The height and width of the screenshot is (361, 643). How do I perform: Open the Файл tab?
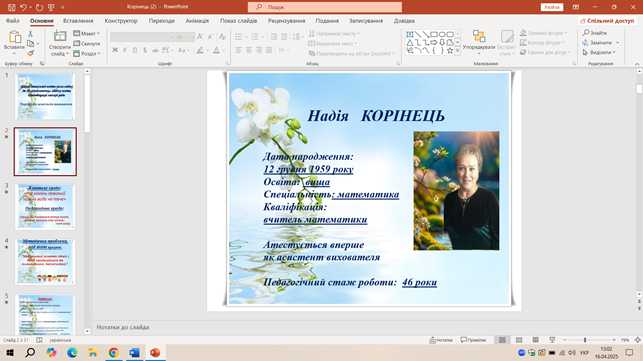(13, 21)
